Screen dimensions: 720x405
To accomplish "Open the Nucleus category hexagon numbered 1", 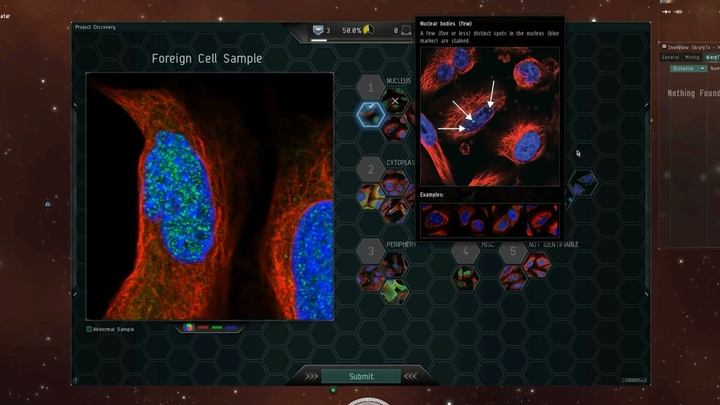I will pyautogui.click(x=371, y=87).
